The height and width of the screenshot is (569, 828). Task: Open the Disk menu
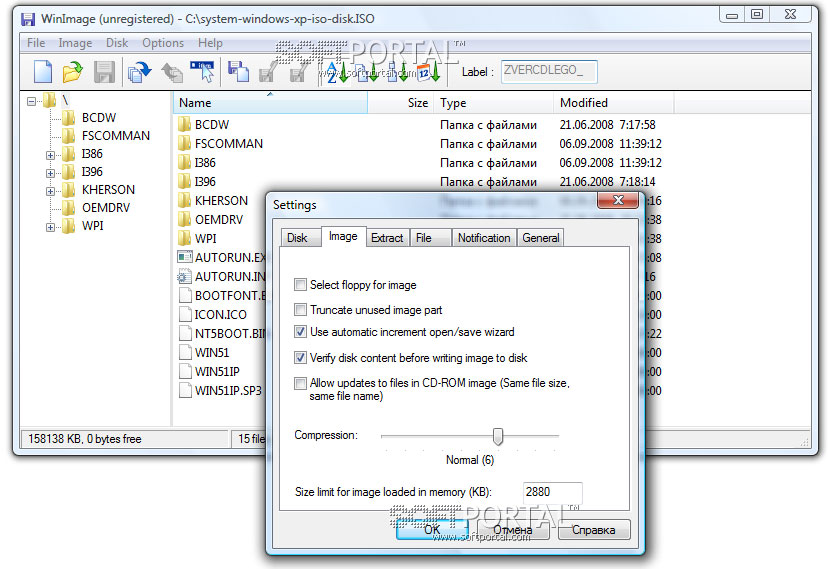point(117,43)
